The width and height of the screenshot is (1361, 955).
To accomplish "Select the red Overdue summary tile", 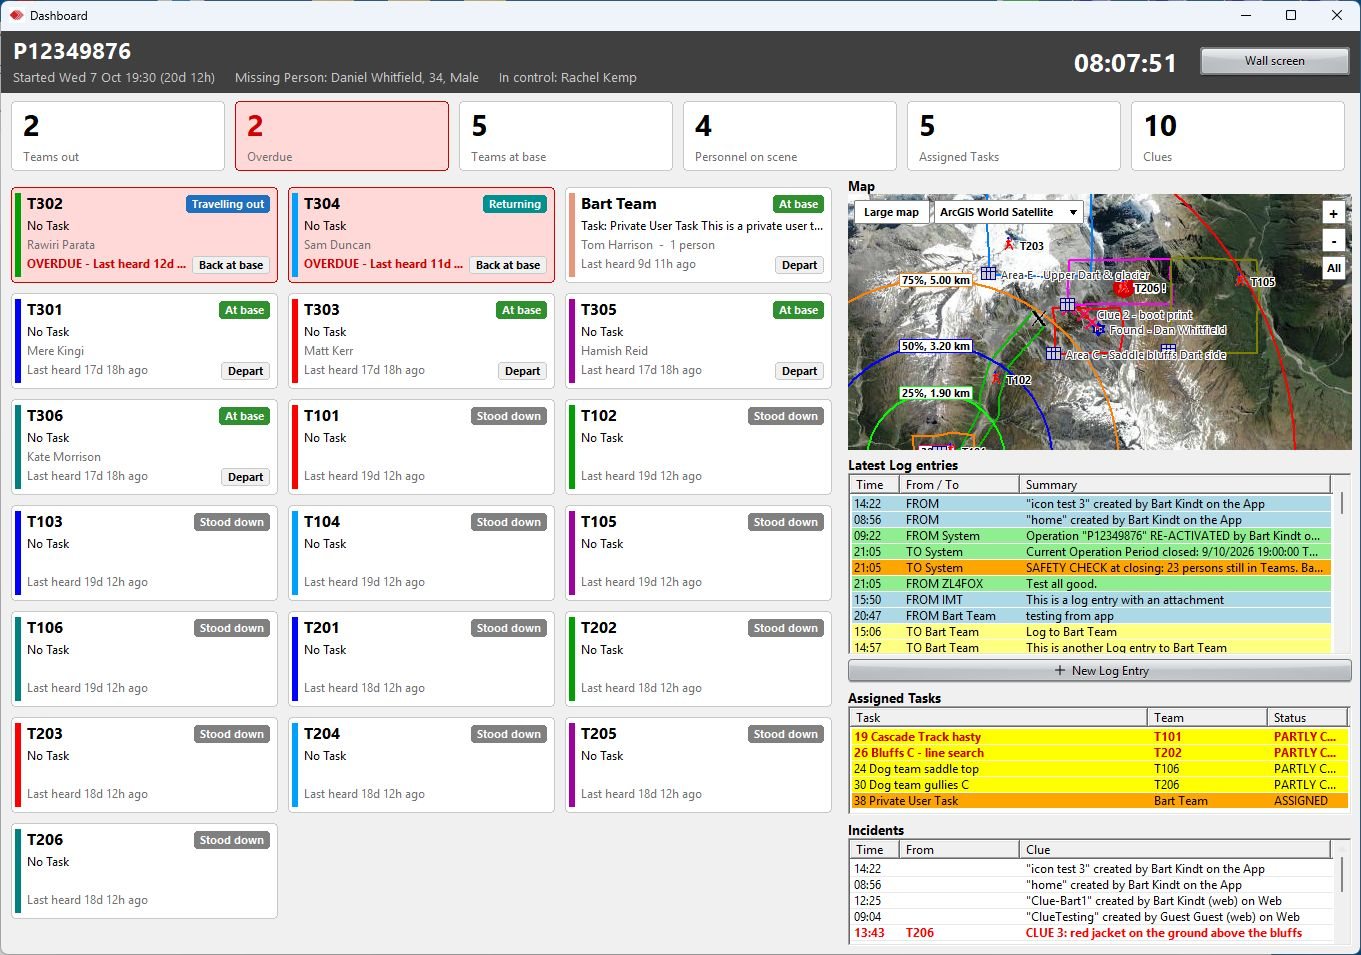I will 342,136.
